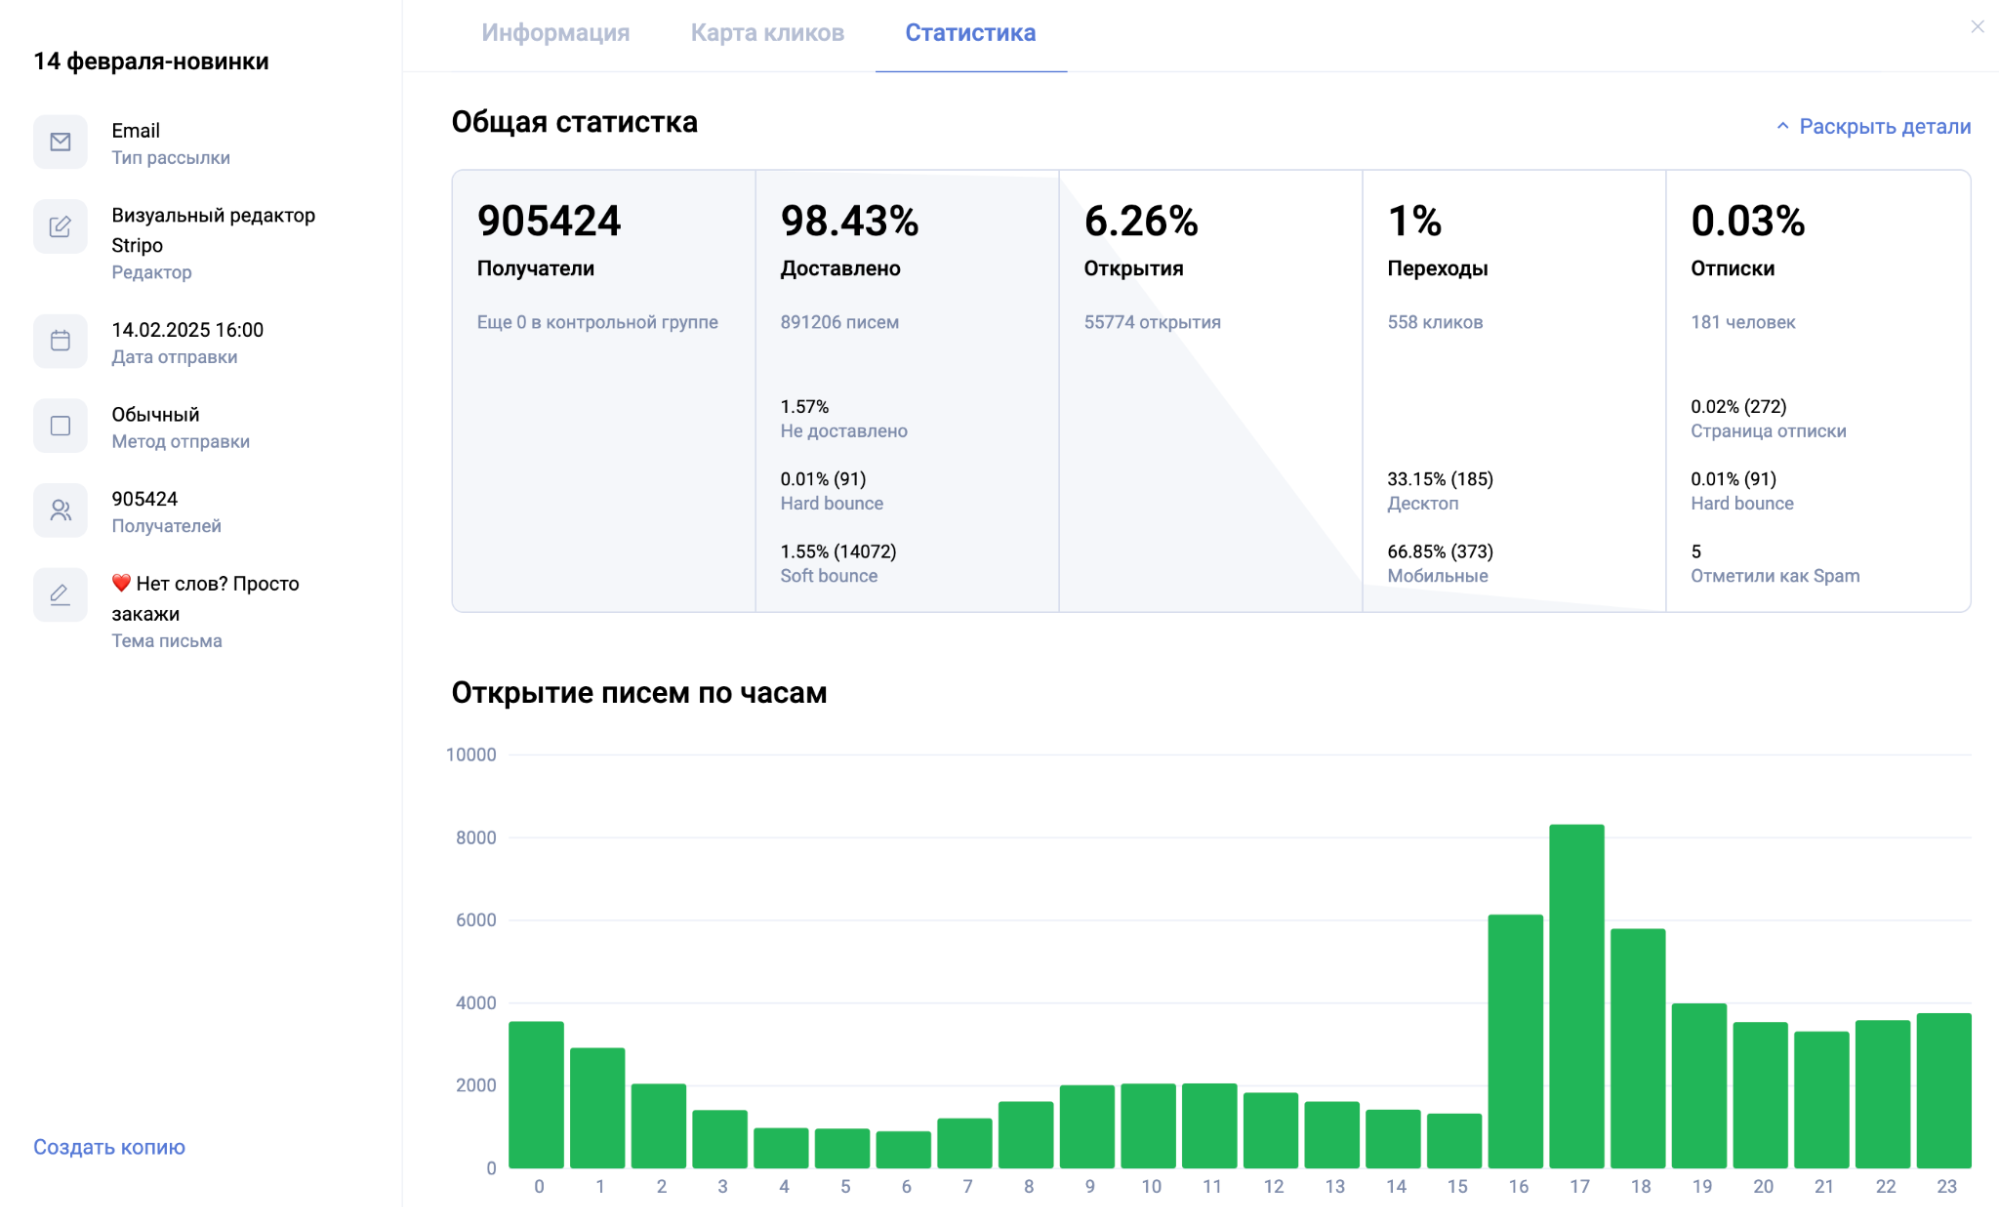Click the calendar send date icon

60,341
